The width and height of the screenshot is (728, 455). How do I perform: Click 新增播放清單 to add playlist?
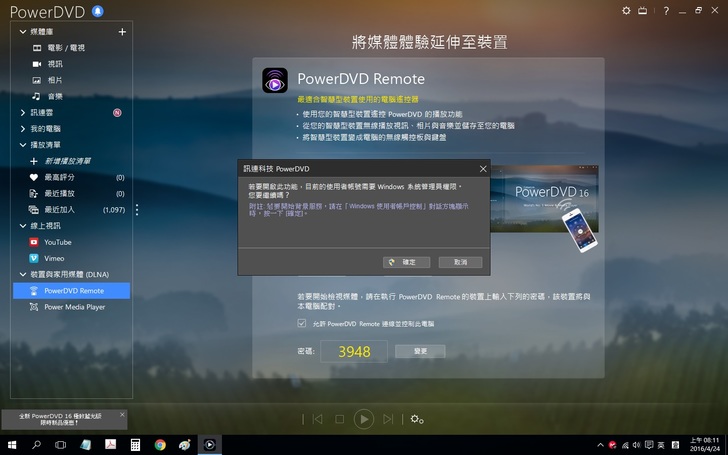[67, 161]
